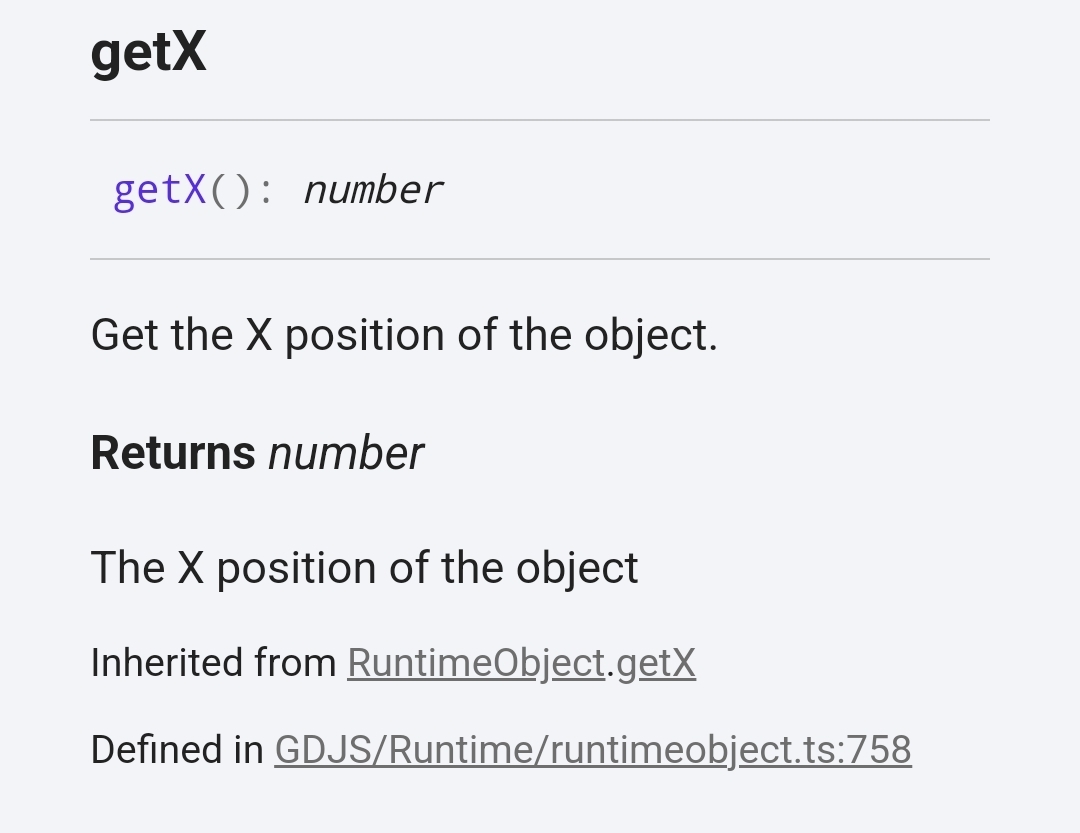Click the word "The" below Returns
Viewport: 1080px width, 833px height.
(x=127, y=568)
